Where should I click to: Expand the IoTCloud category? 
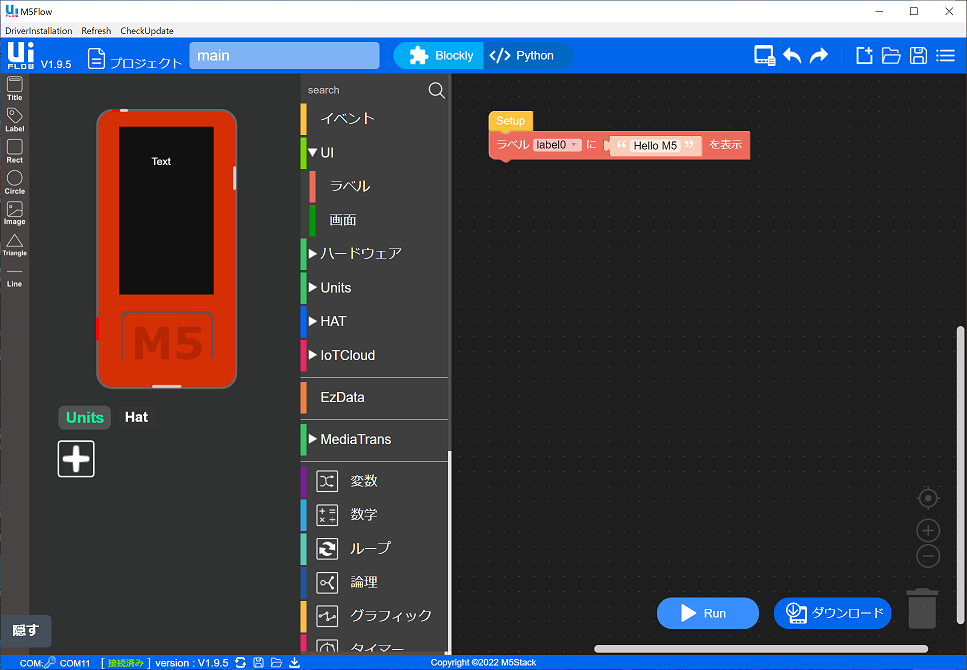[x=313, y=355]
